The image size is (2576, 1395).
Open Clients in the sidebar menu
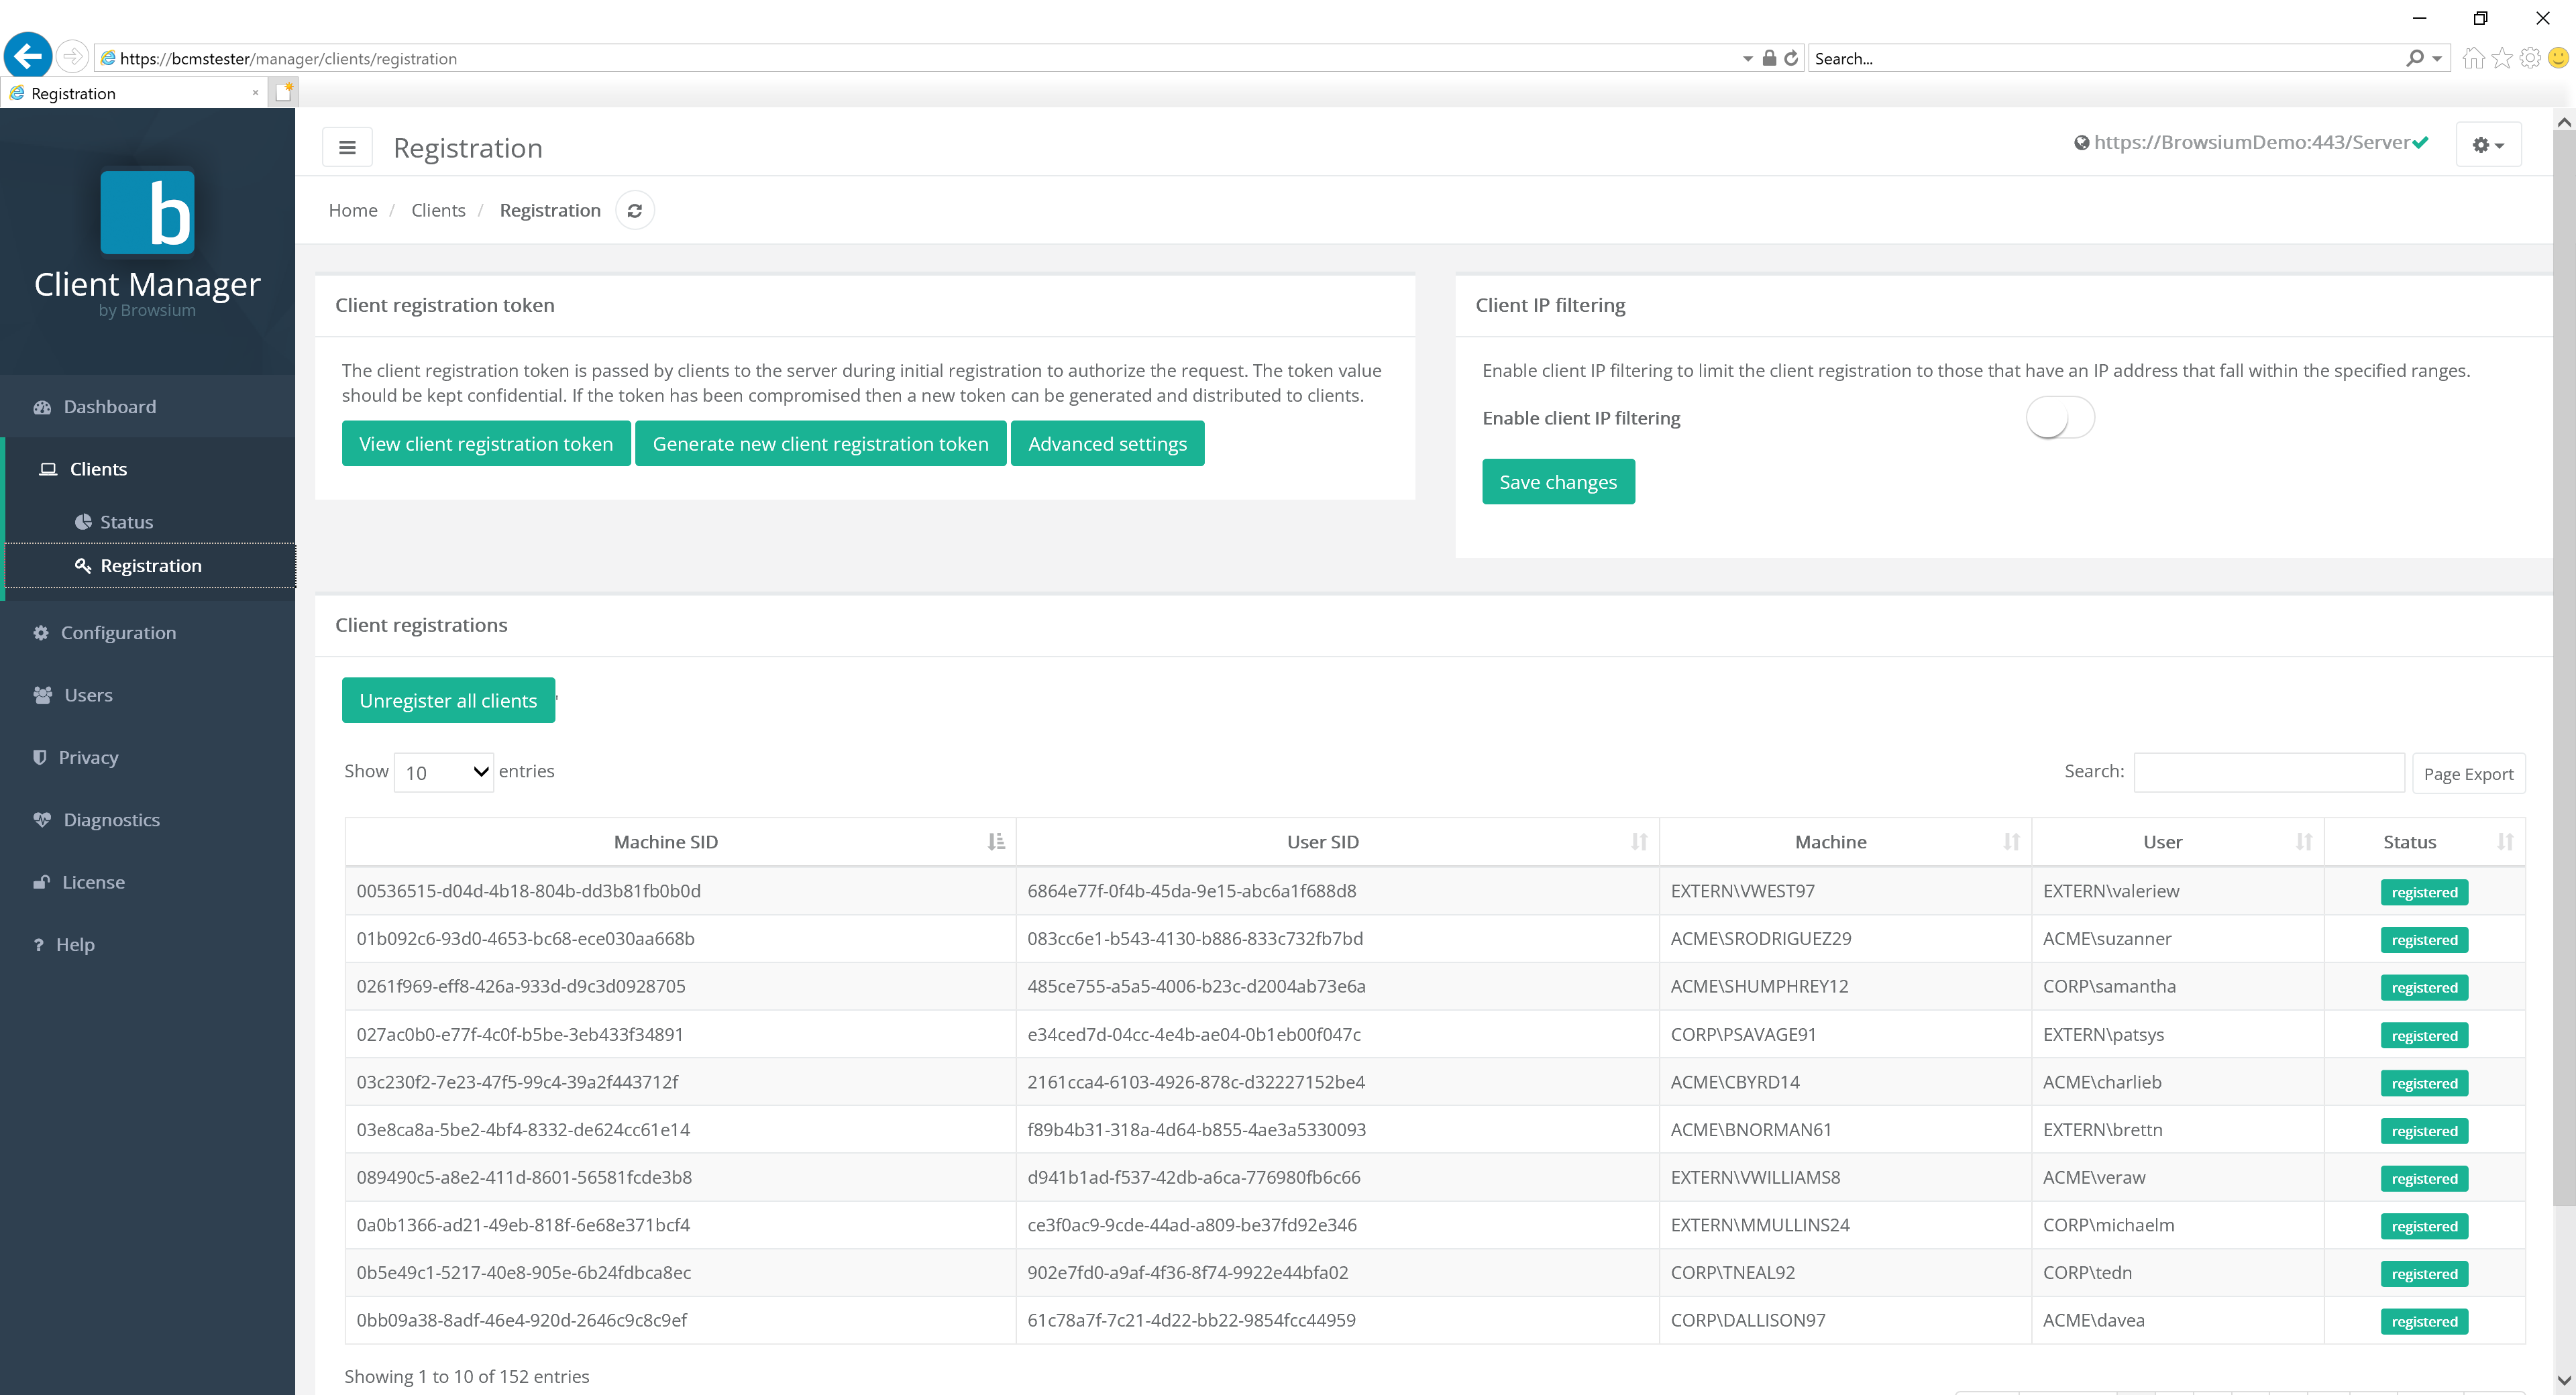[x=98, y=468]
